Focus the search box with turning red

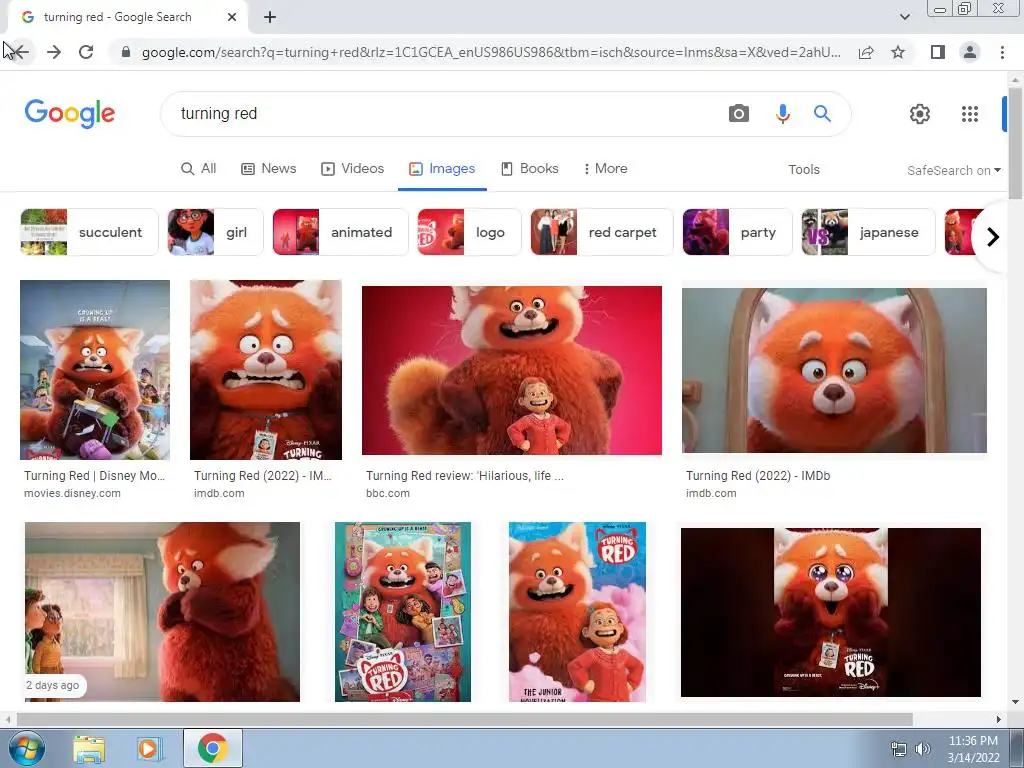444,114
